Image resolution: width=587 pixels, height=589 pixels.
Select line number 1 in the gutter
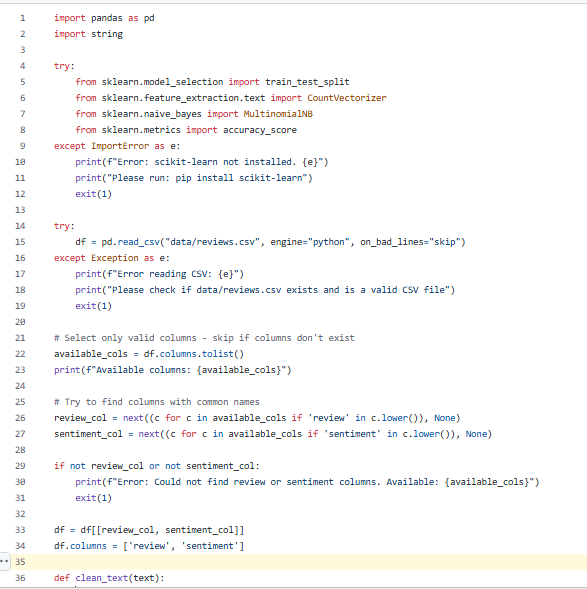(x=23, y=18)
